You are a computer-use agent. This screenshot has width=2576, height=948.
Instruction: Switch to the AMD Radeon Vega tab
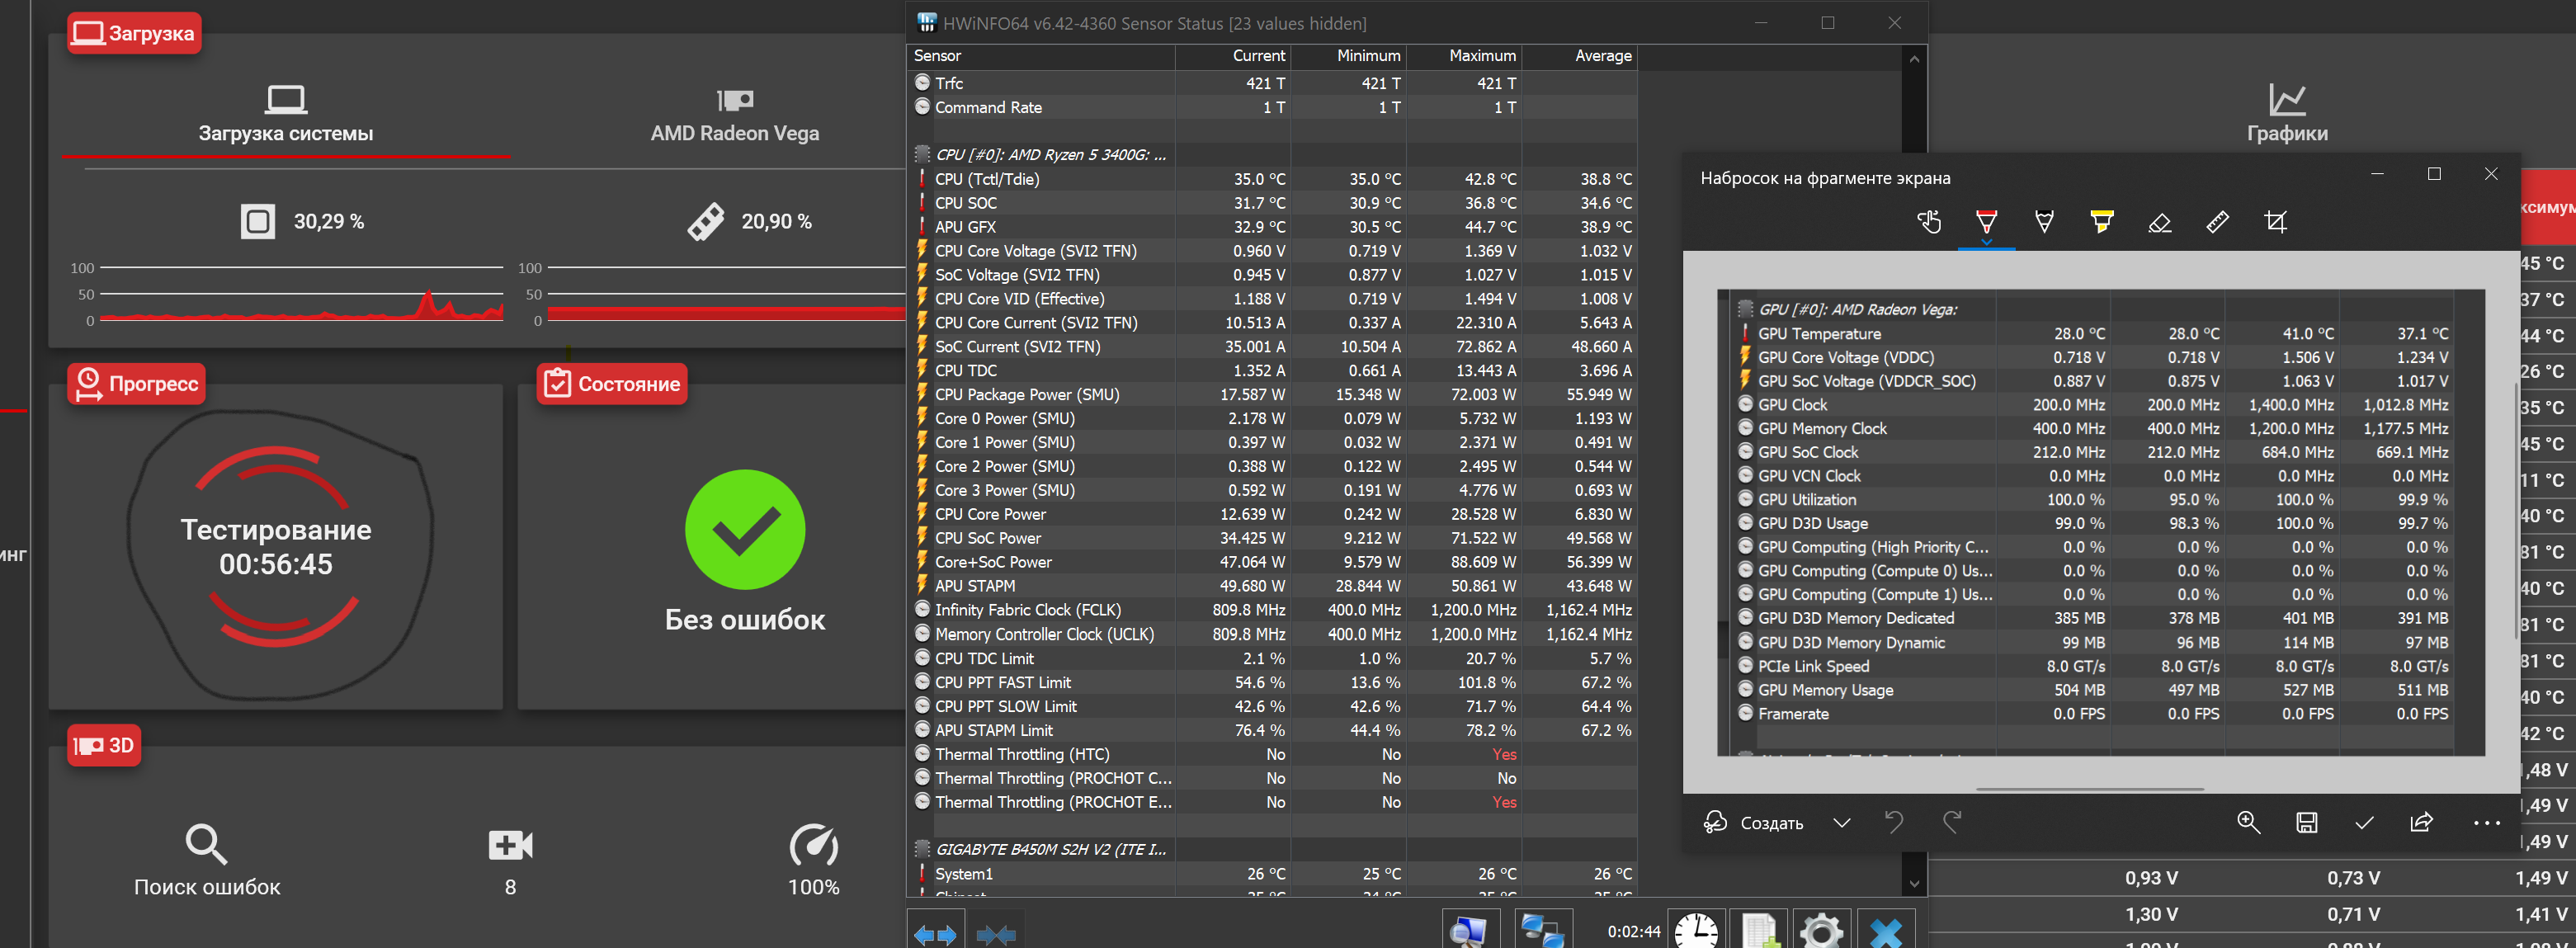(x=734, y=115)
